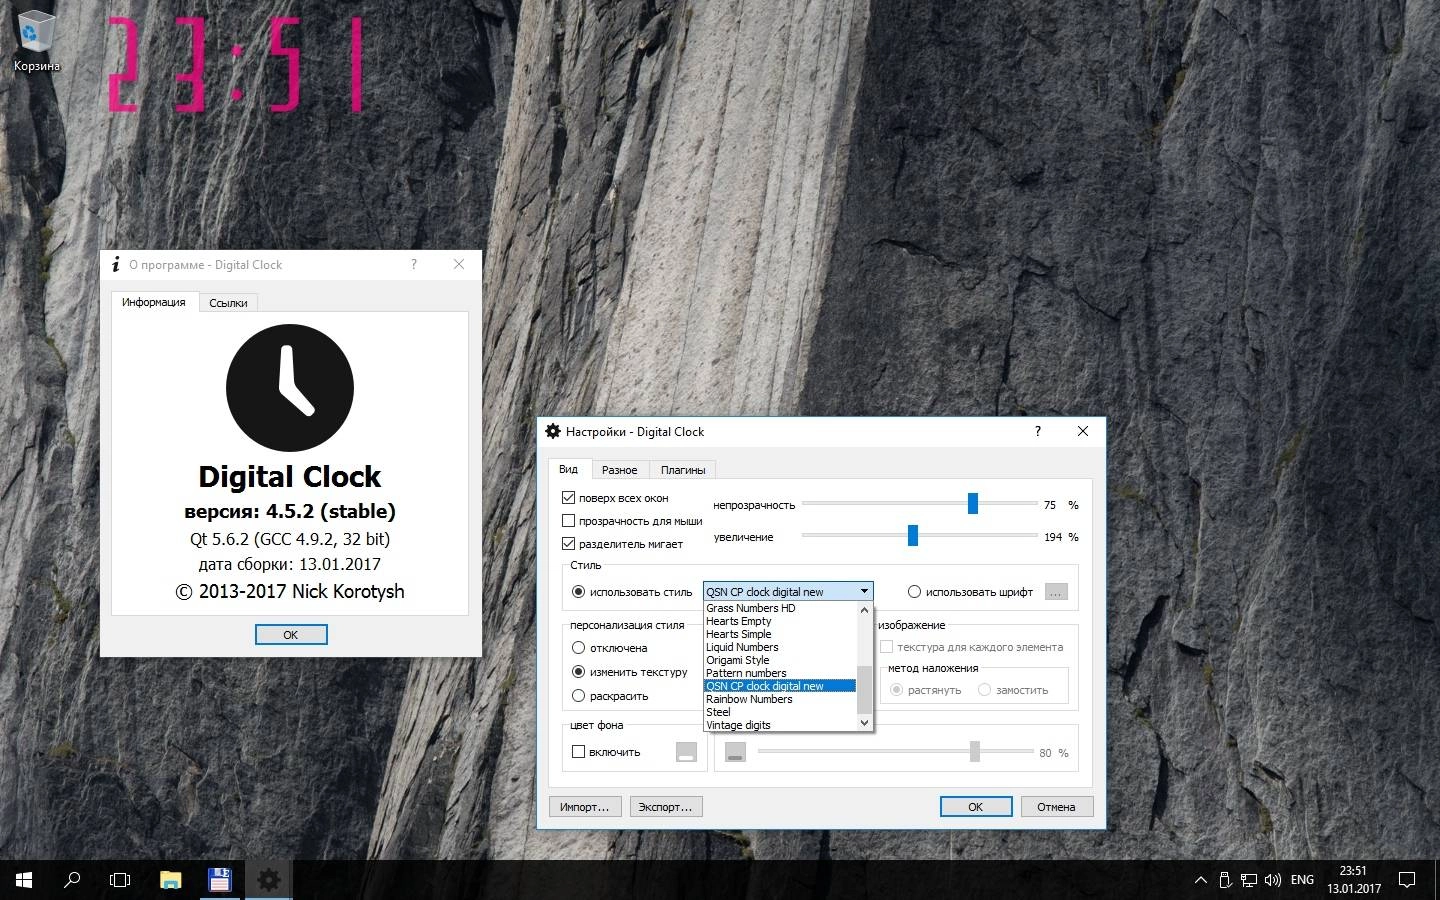Click the ENG language indicator
This screenshot has height=900, width=1440.
[1302, 880]
